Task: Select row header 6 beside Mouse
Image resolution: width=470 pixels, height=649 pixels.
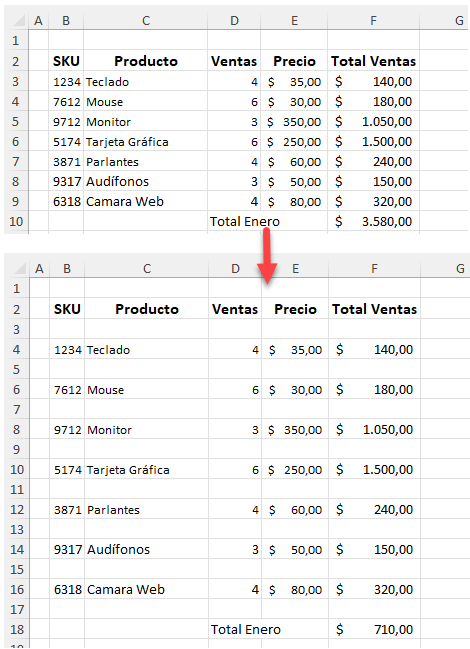Action: tap(17, 389)
